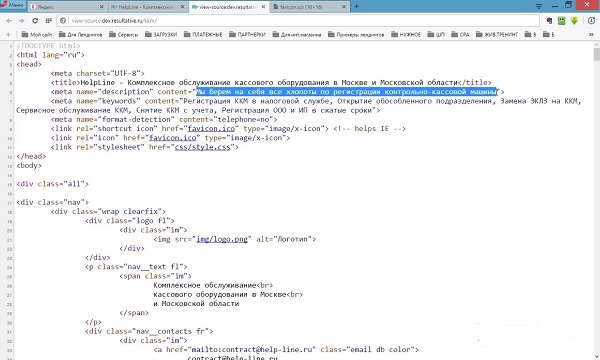
Task: Go forward to next page
Action: tap(21, 21)
